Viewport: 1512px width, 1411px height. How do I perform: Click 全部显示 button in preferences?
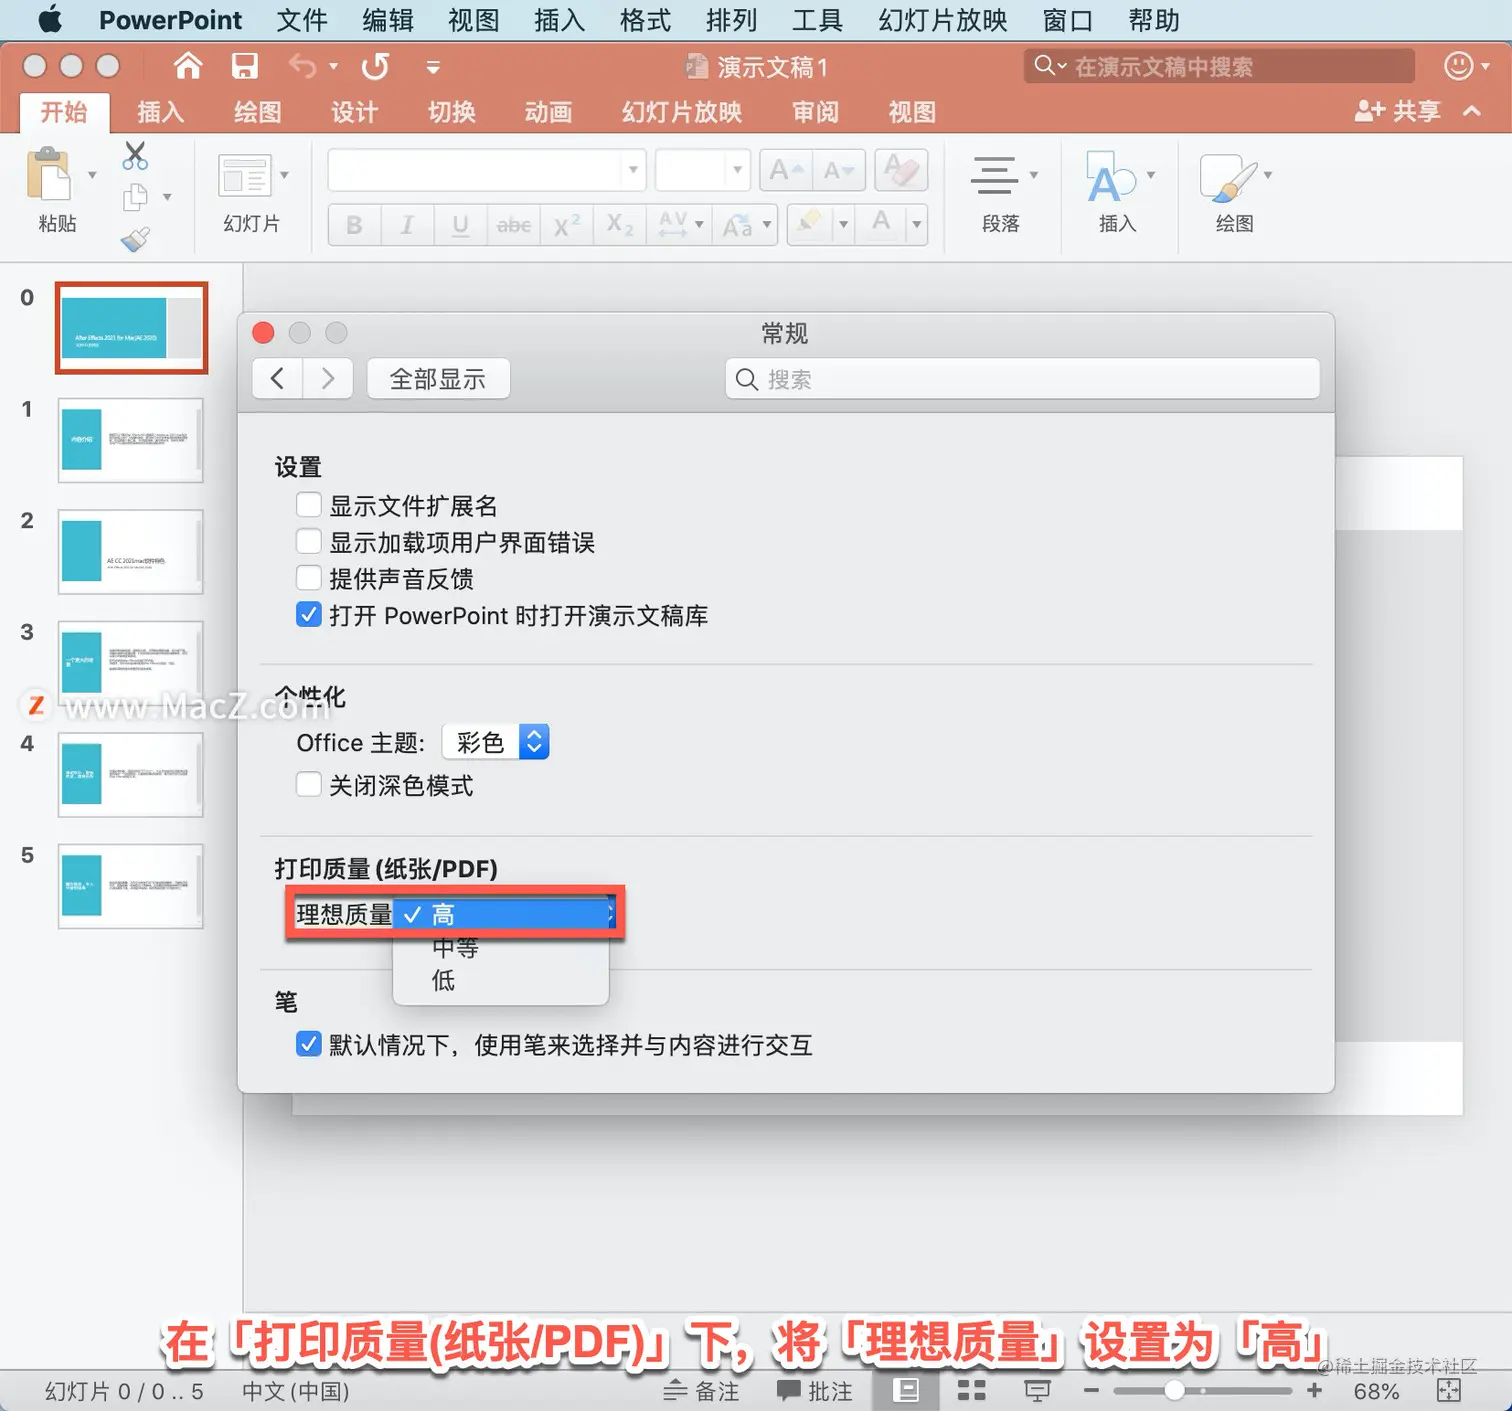(x=438, y=379)
